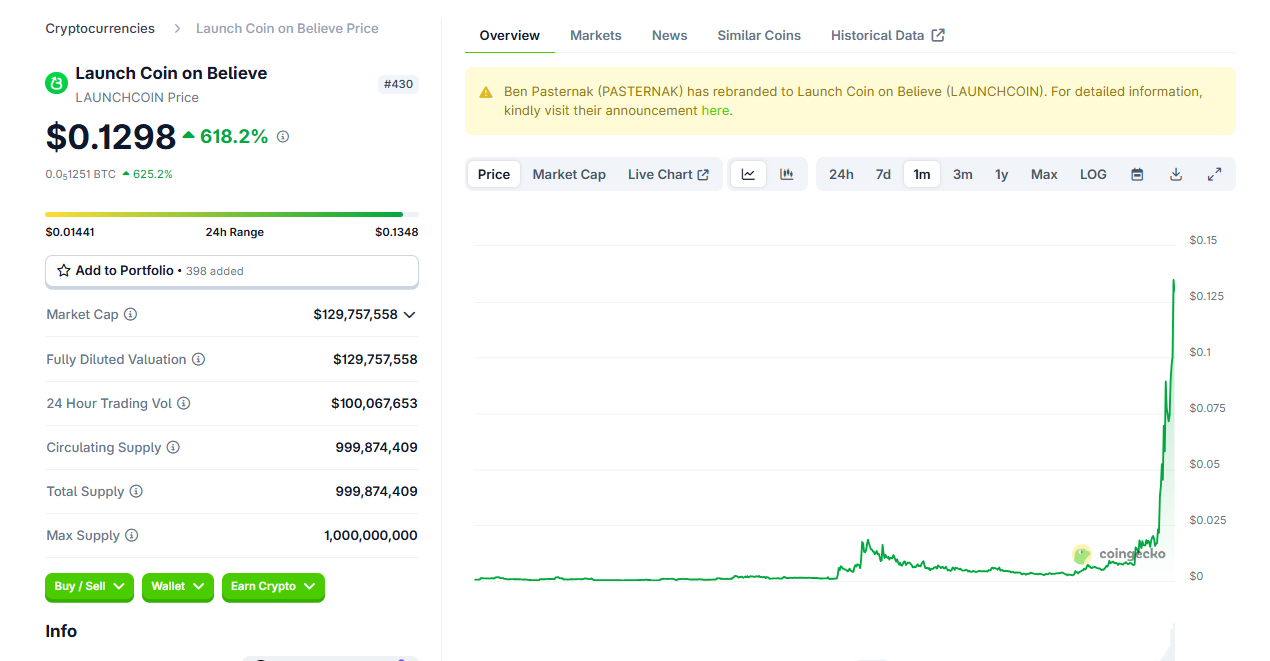
Task: Click the LAUNCHCOIN Price subtitle
Action: pos(137,98)
